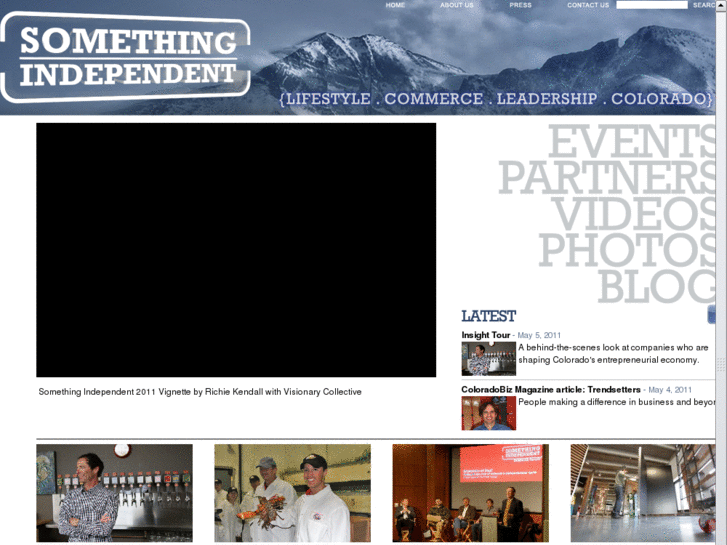Click the SEARCH button
This screenshot has width=727, height=545.
tap(704, 5)
